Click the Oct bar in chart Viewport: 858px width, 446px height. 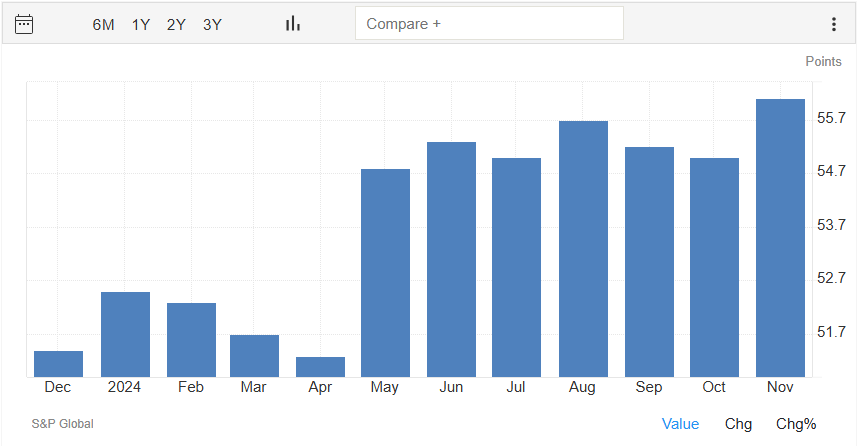pos(714,268)
